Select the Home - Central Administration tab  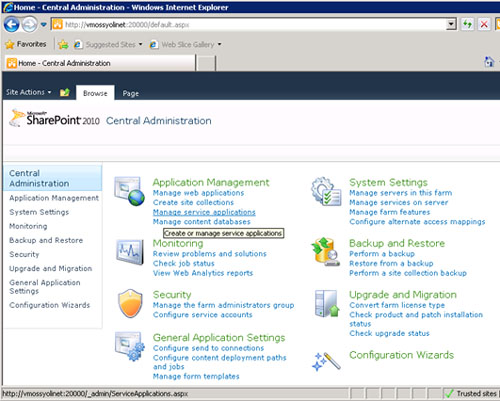pyautogui.click(x=100, y=63)
